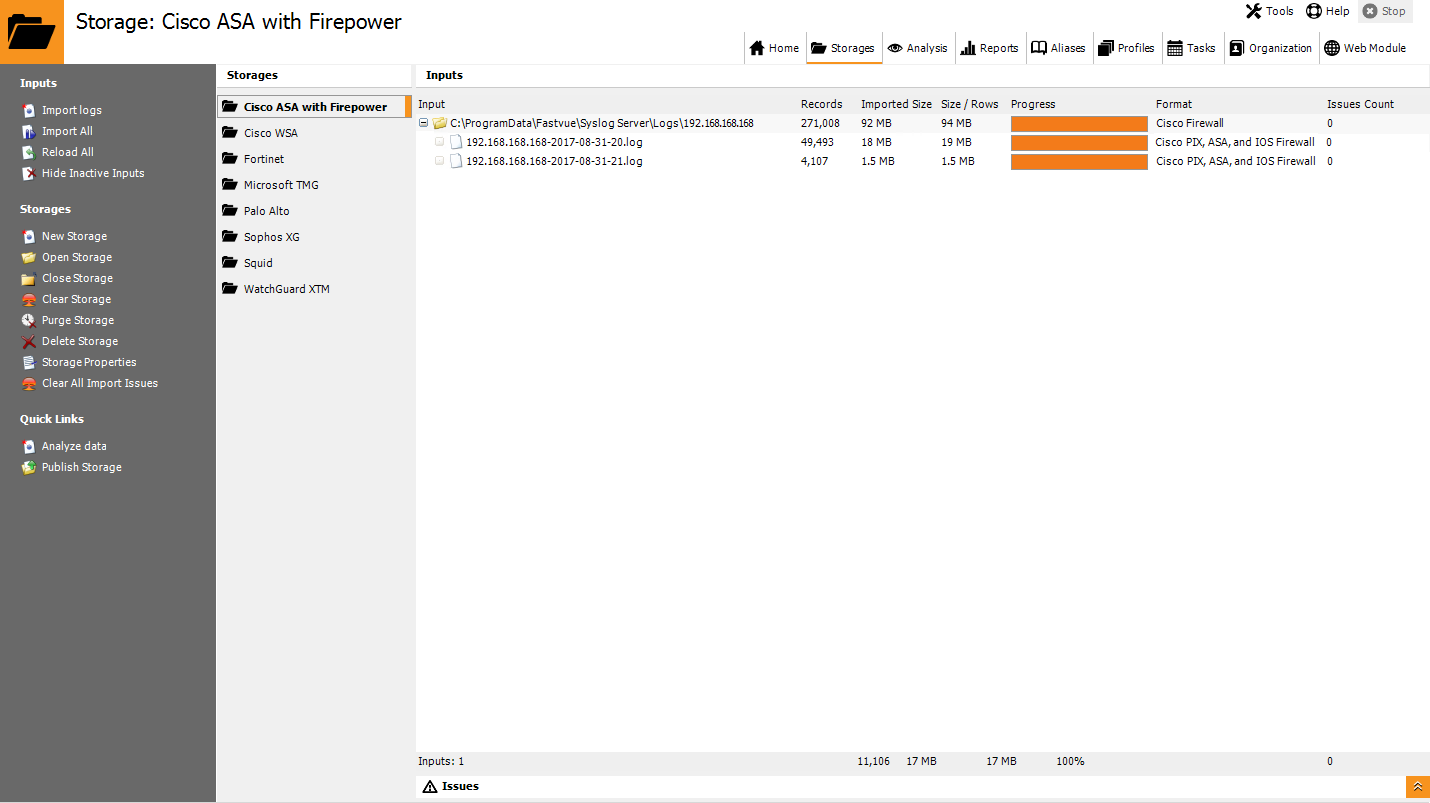The width and height of the screenshot is (1430, 803).
Task: Toggle checkbox for 192.168.168.168-2017-08-31-20.log
Action: [439, 142]
